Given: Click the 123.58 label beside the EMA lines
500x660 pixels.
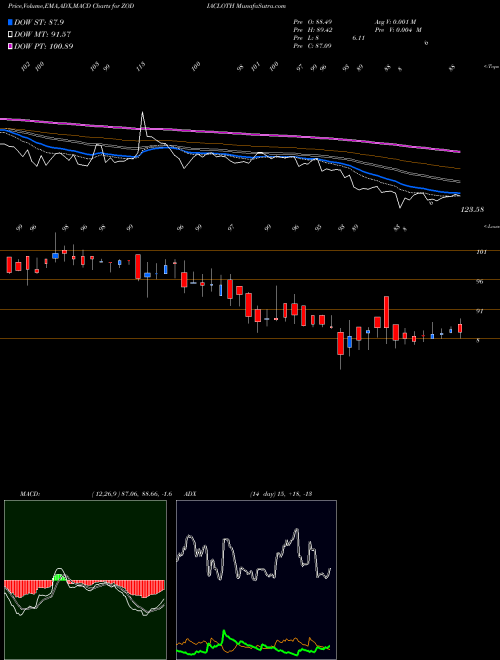Looking at the screenshot, I should 472,209.
